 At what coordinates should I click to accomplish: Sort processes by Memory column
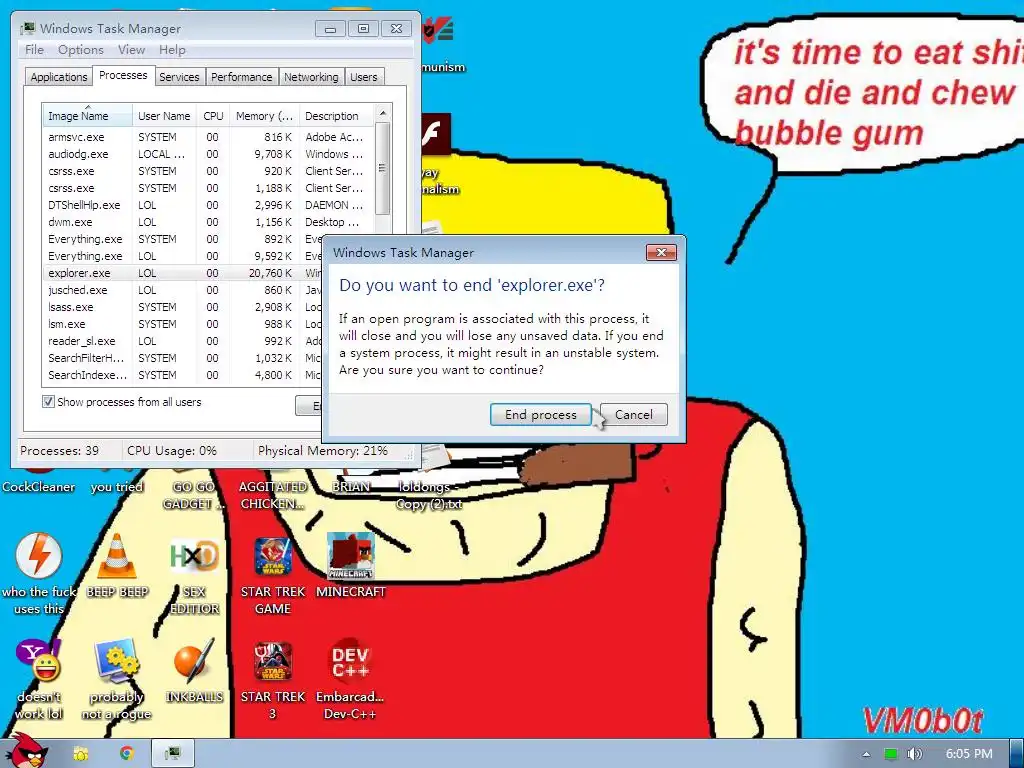coord(264,116)
